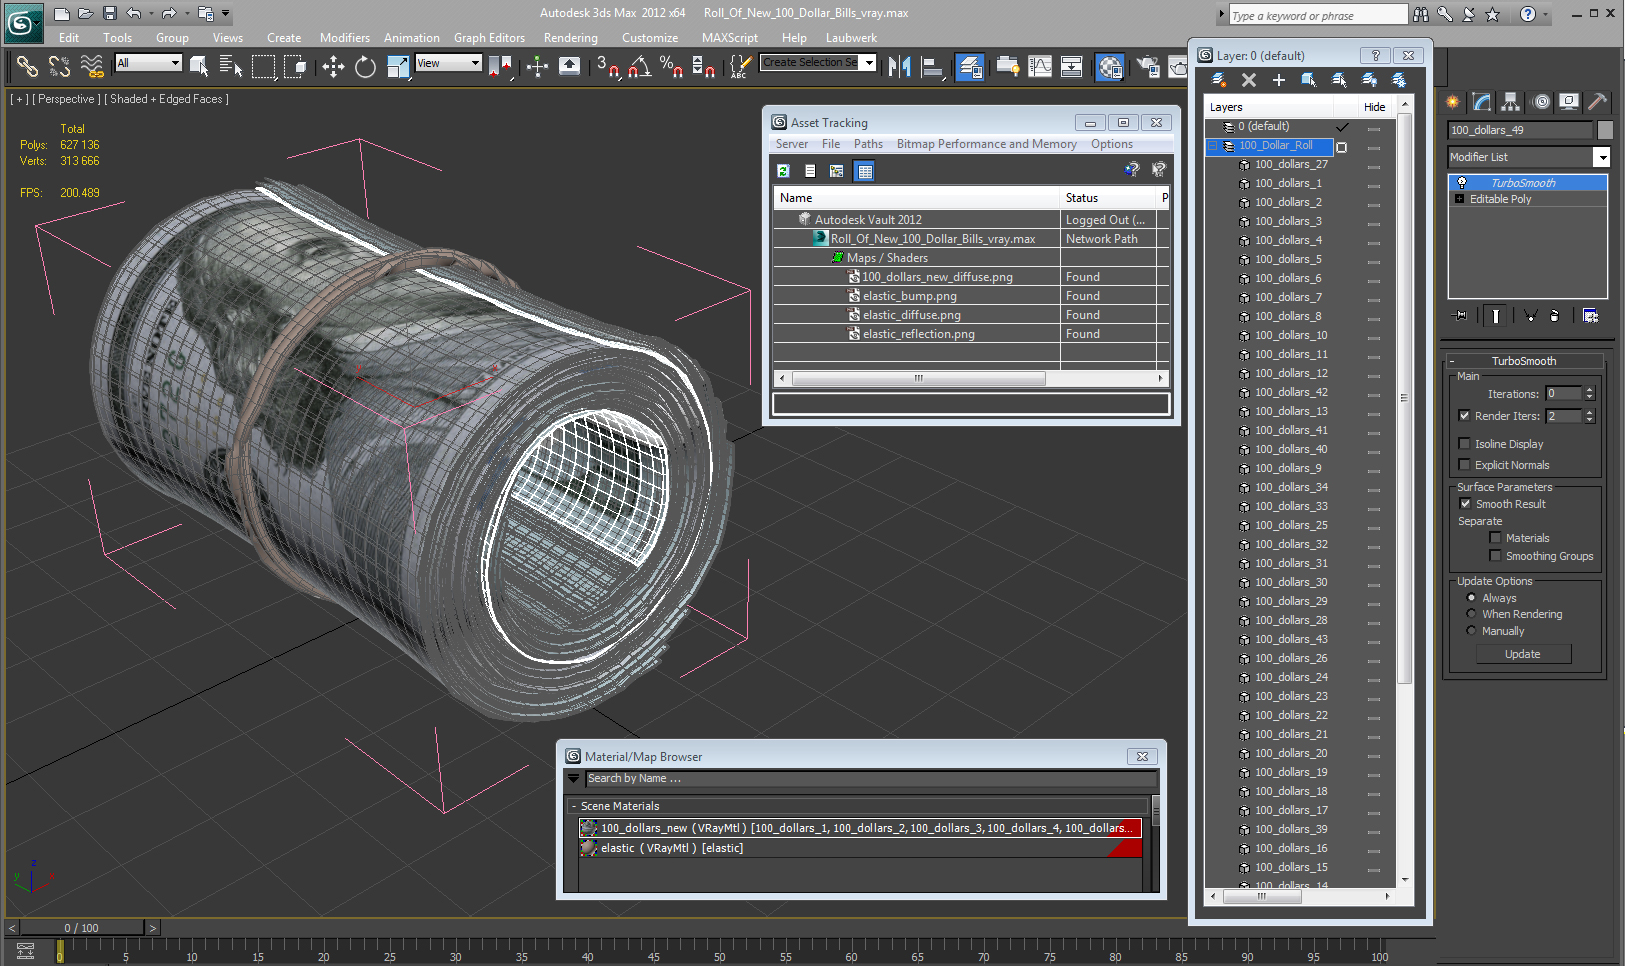Choose the Select and Move tool

point(333,67)
